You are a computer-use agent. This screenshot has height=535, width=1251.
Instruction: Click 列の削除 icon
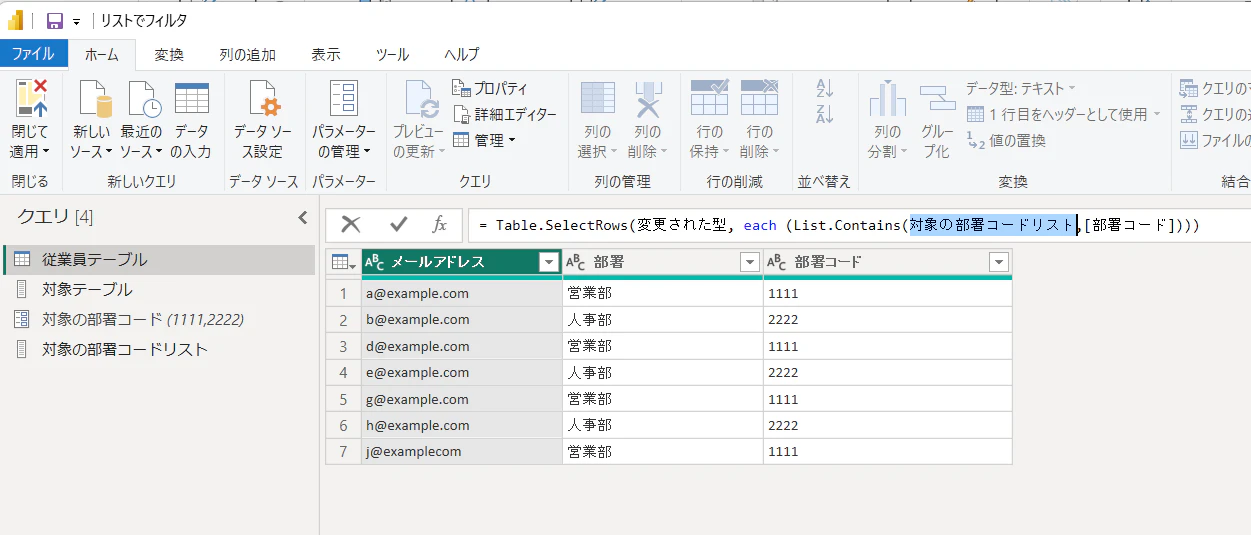(648, 98)
